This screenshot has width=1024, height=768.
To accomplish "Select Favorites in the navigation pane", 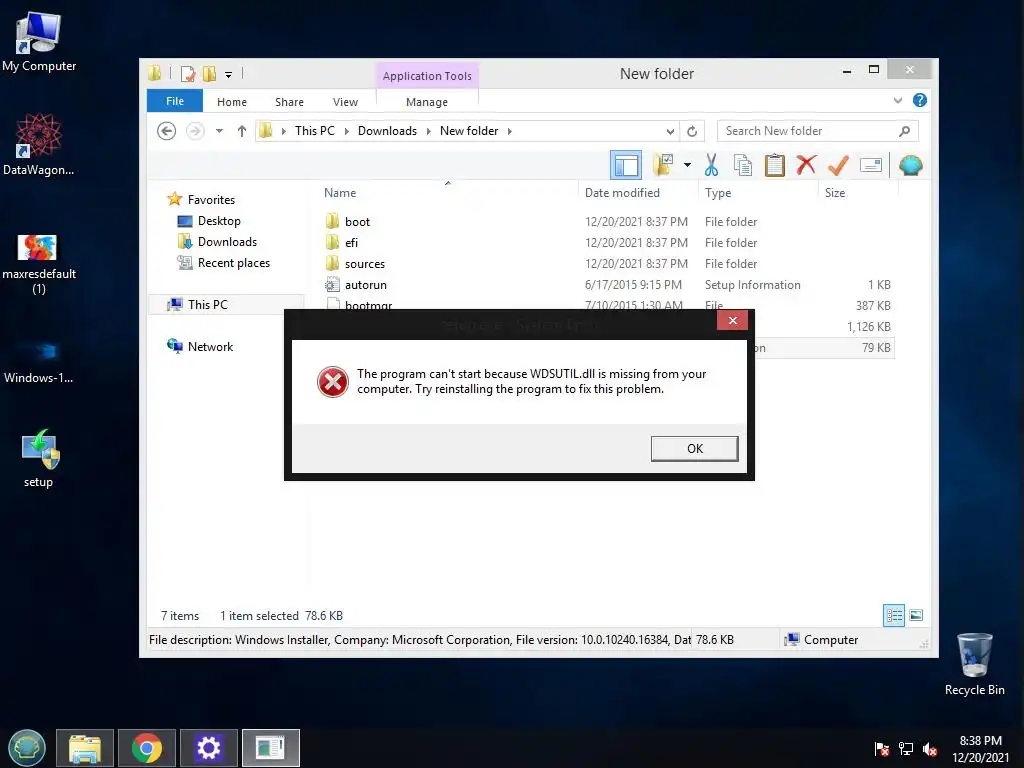I will [211, 200].
